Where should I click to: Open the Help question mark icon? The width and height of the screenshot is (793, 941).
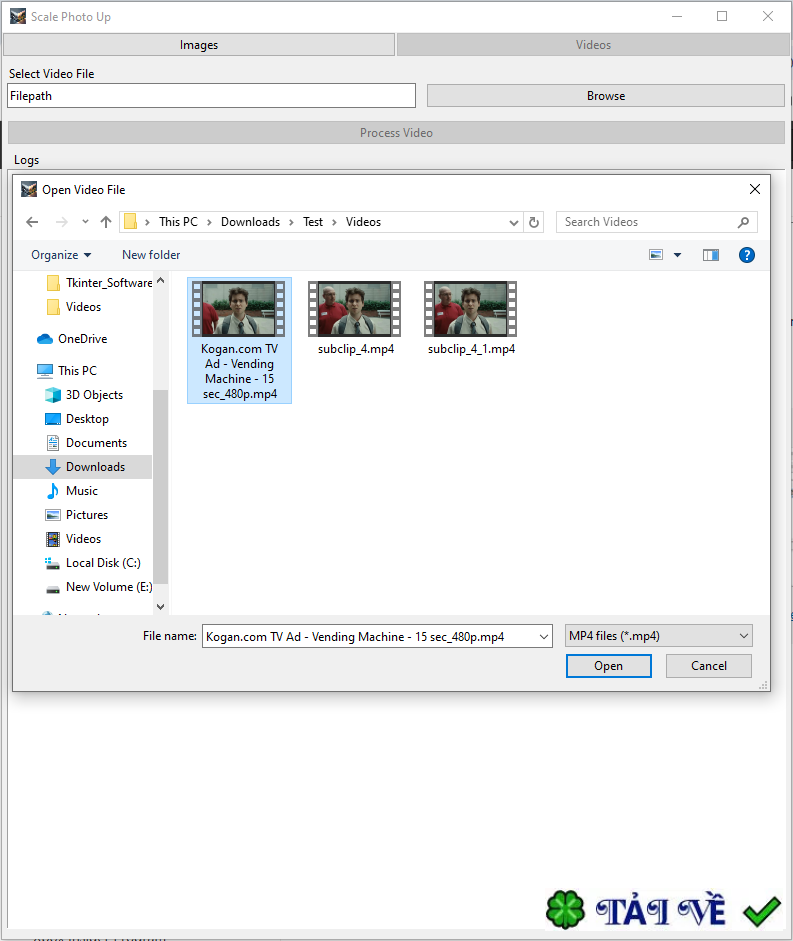tap(746, 255)
